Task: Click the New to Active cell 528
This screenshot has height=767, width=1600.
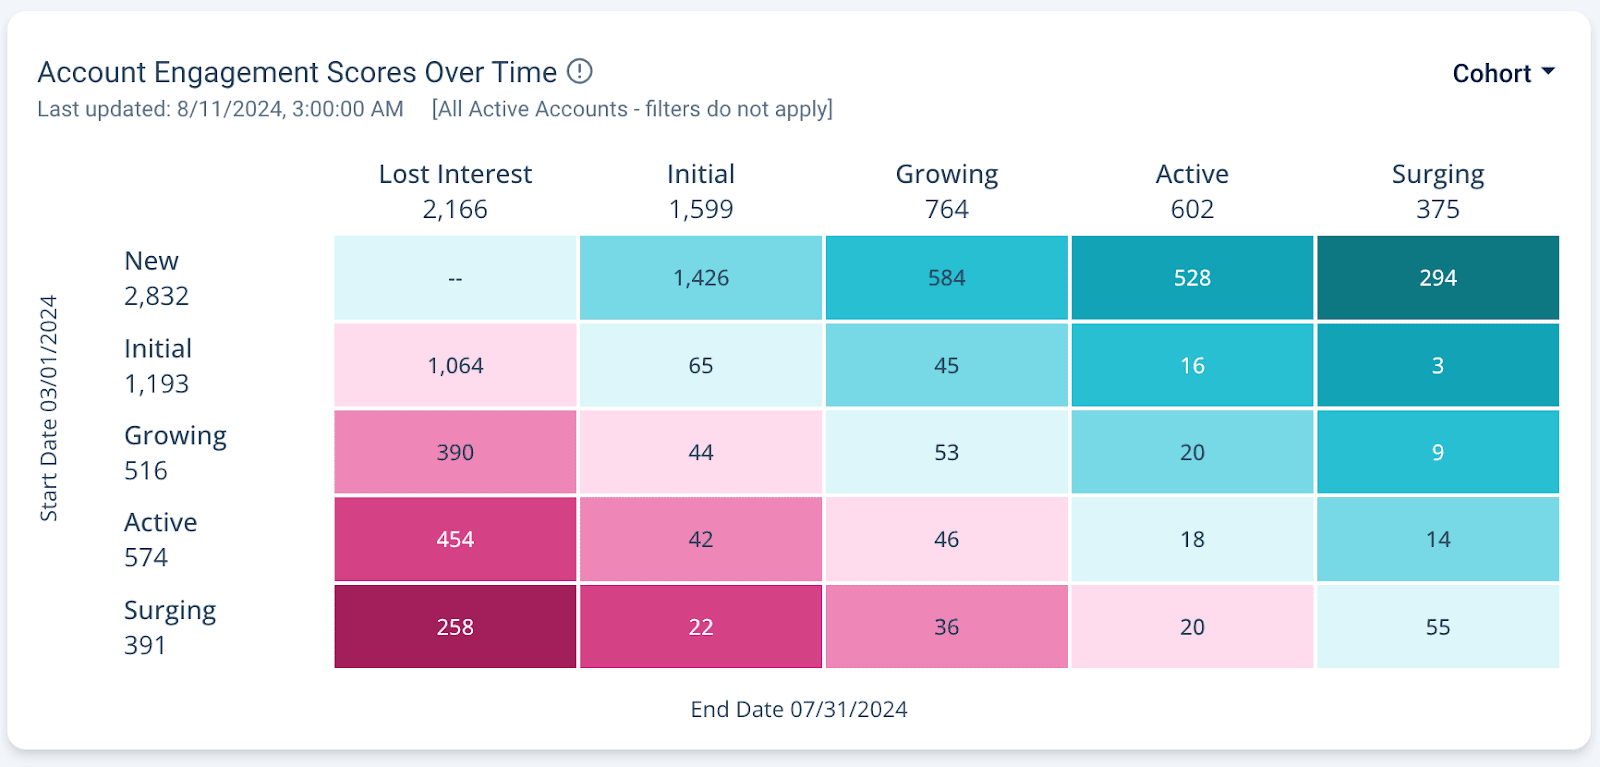Action: tap(1192, 278)
